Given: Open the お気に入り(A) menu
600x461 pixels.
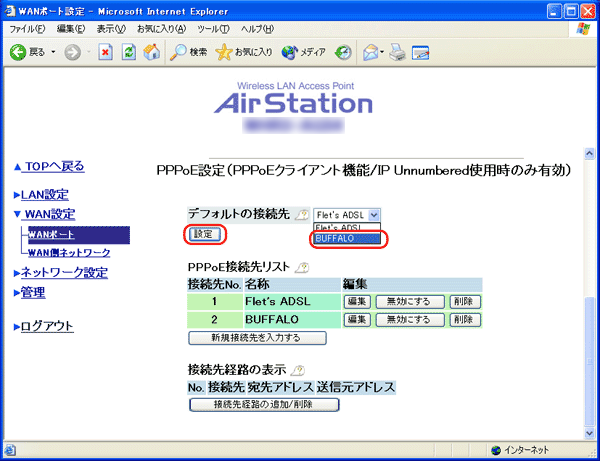Looking at the screenshot, I should (x=161, y=29).
